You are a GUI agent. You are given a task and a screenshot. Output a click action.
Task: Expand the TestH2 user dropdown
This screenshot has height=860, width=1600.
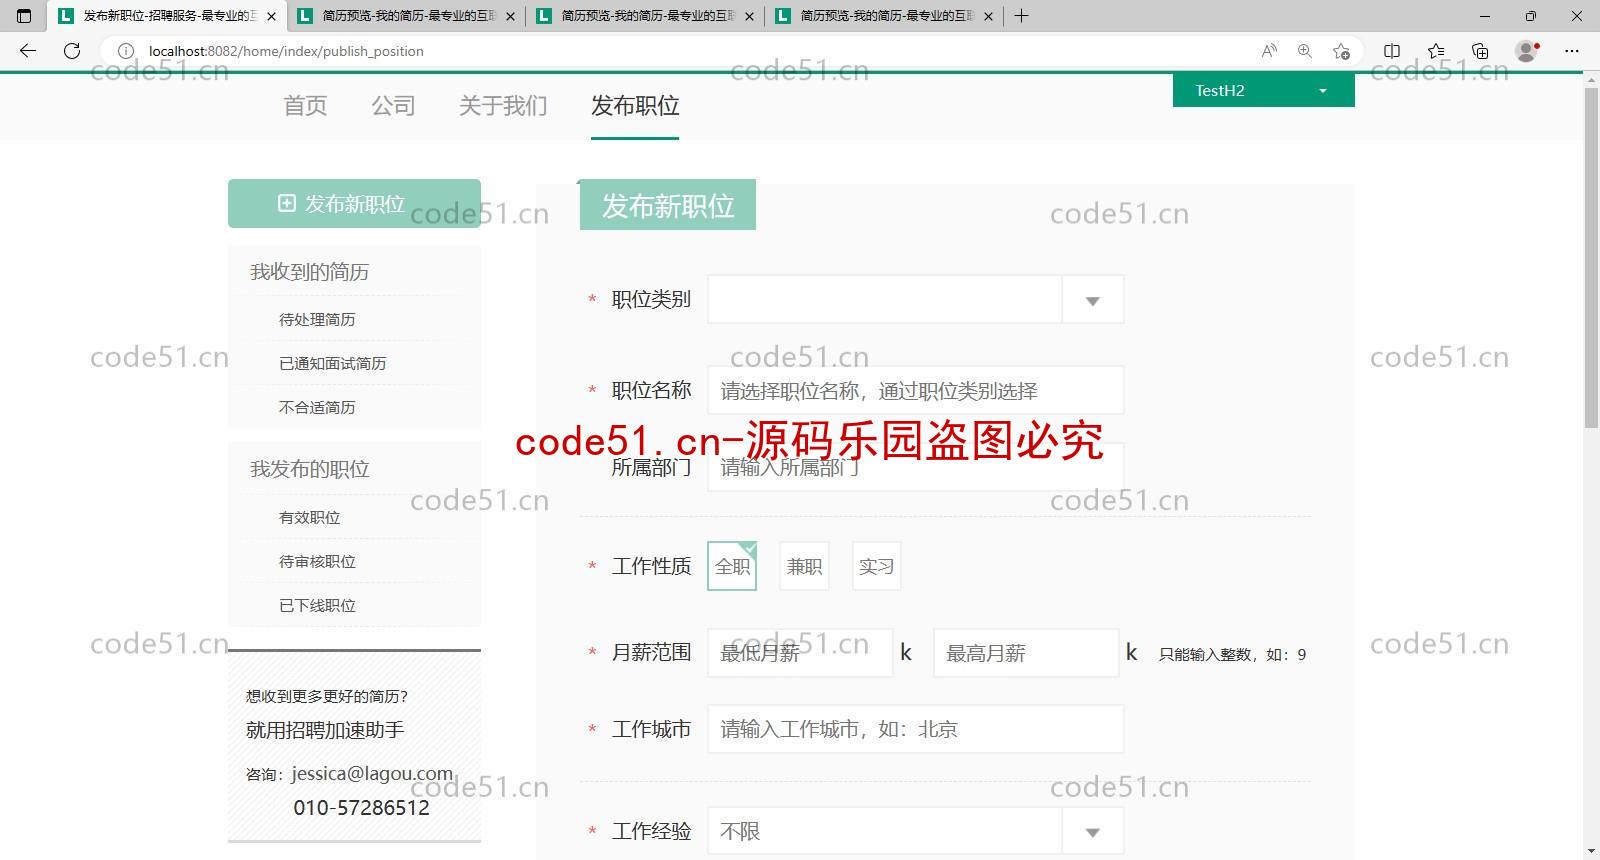[1263, 90]
